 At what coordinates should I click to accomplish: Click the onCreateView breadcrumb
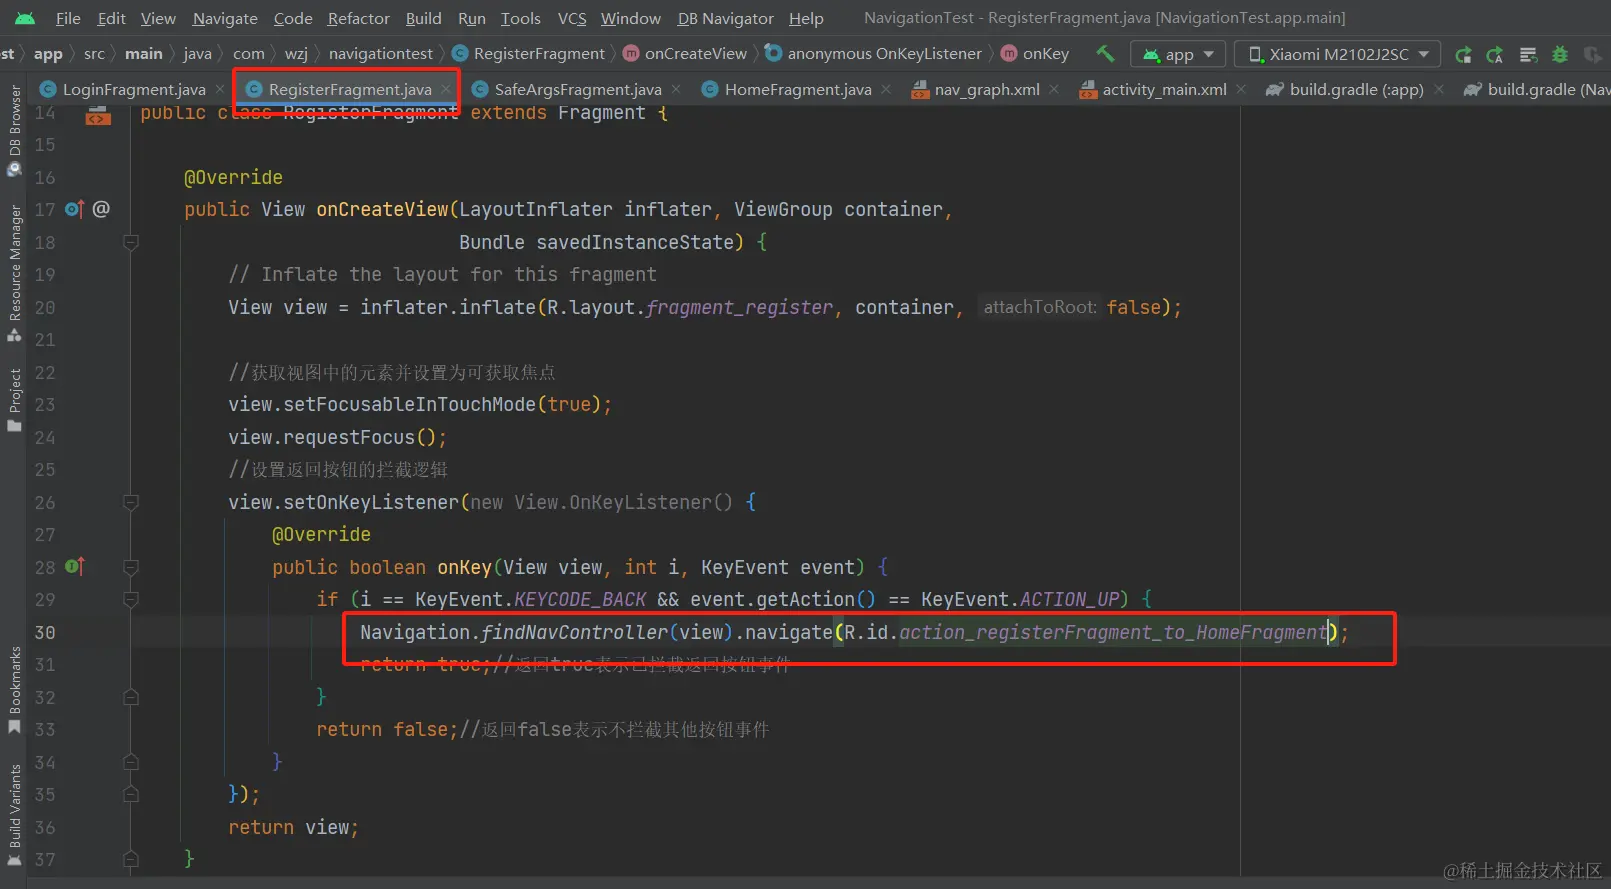coord(685,54)
